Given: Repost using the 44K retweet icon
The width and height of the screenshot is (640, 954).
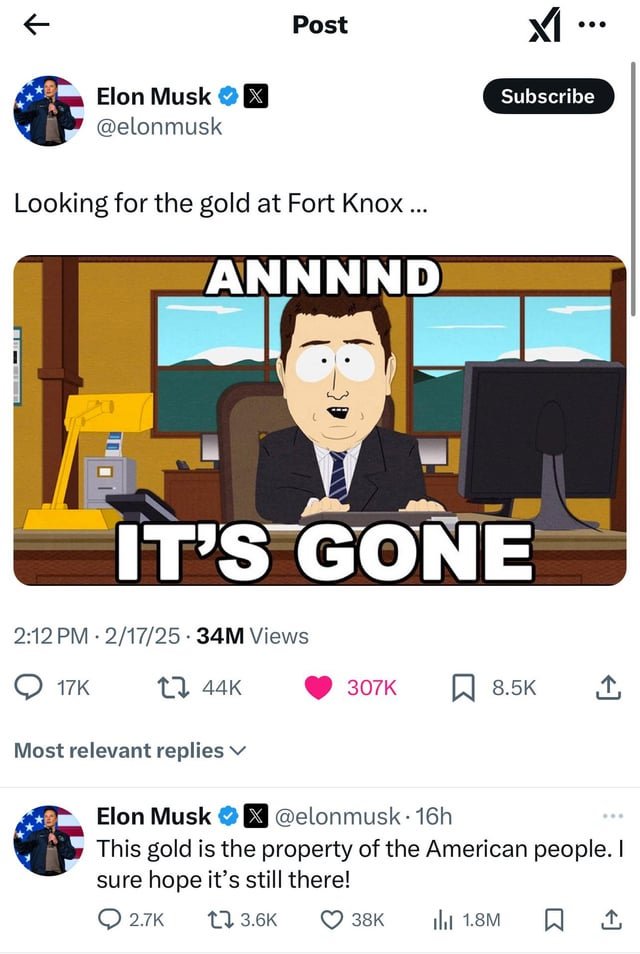Looking at the screenshot, I should (x=173, y=688).
